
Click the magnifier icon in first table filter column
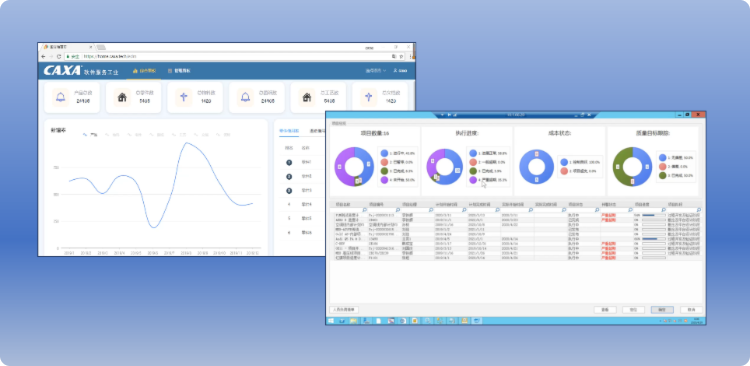coord(364,210)
